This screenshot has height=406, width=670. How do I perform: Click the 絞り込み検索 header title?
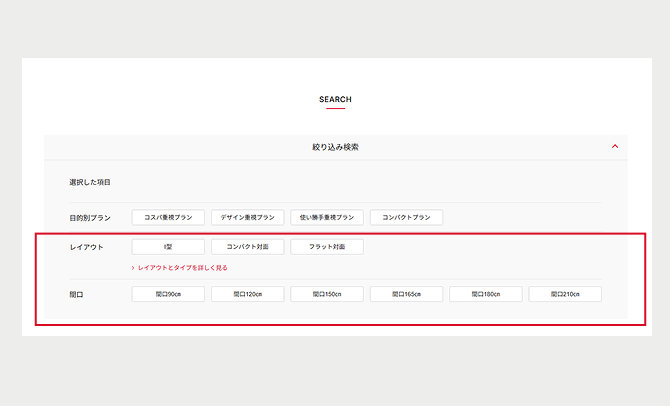pyautogui.click(x=335, y=147)
